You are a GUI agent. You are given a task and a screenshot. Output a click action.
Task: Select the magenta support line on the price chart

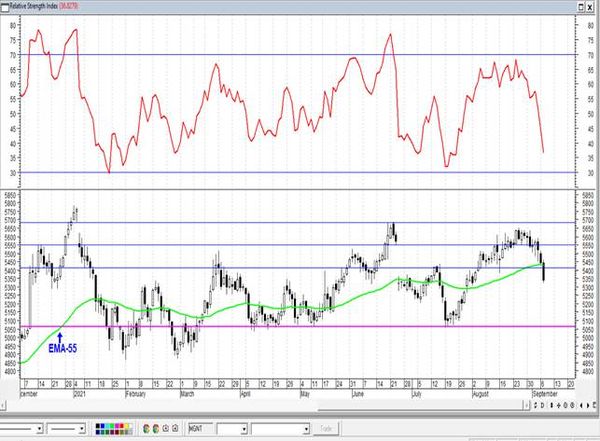coord(300,326)
